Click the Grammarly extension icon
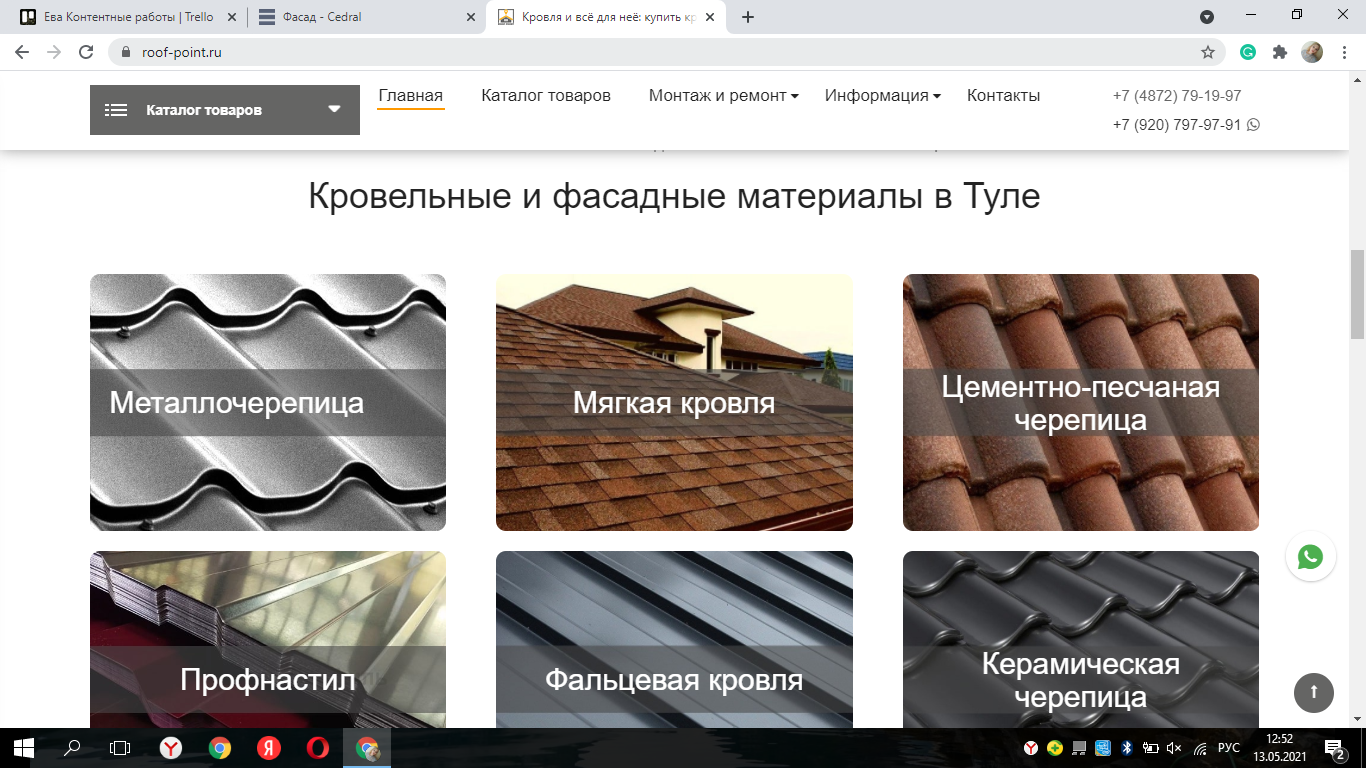 pos(1248,52)
